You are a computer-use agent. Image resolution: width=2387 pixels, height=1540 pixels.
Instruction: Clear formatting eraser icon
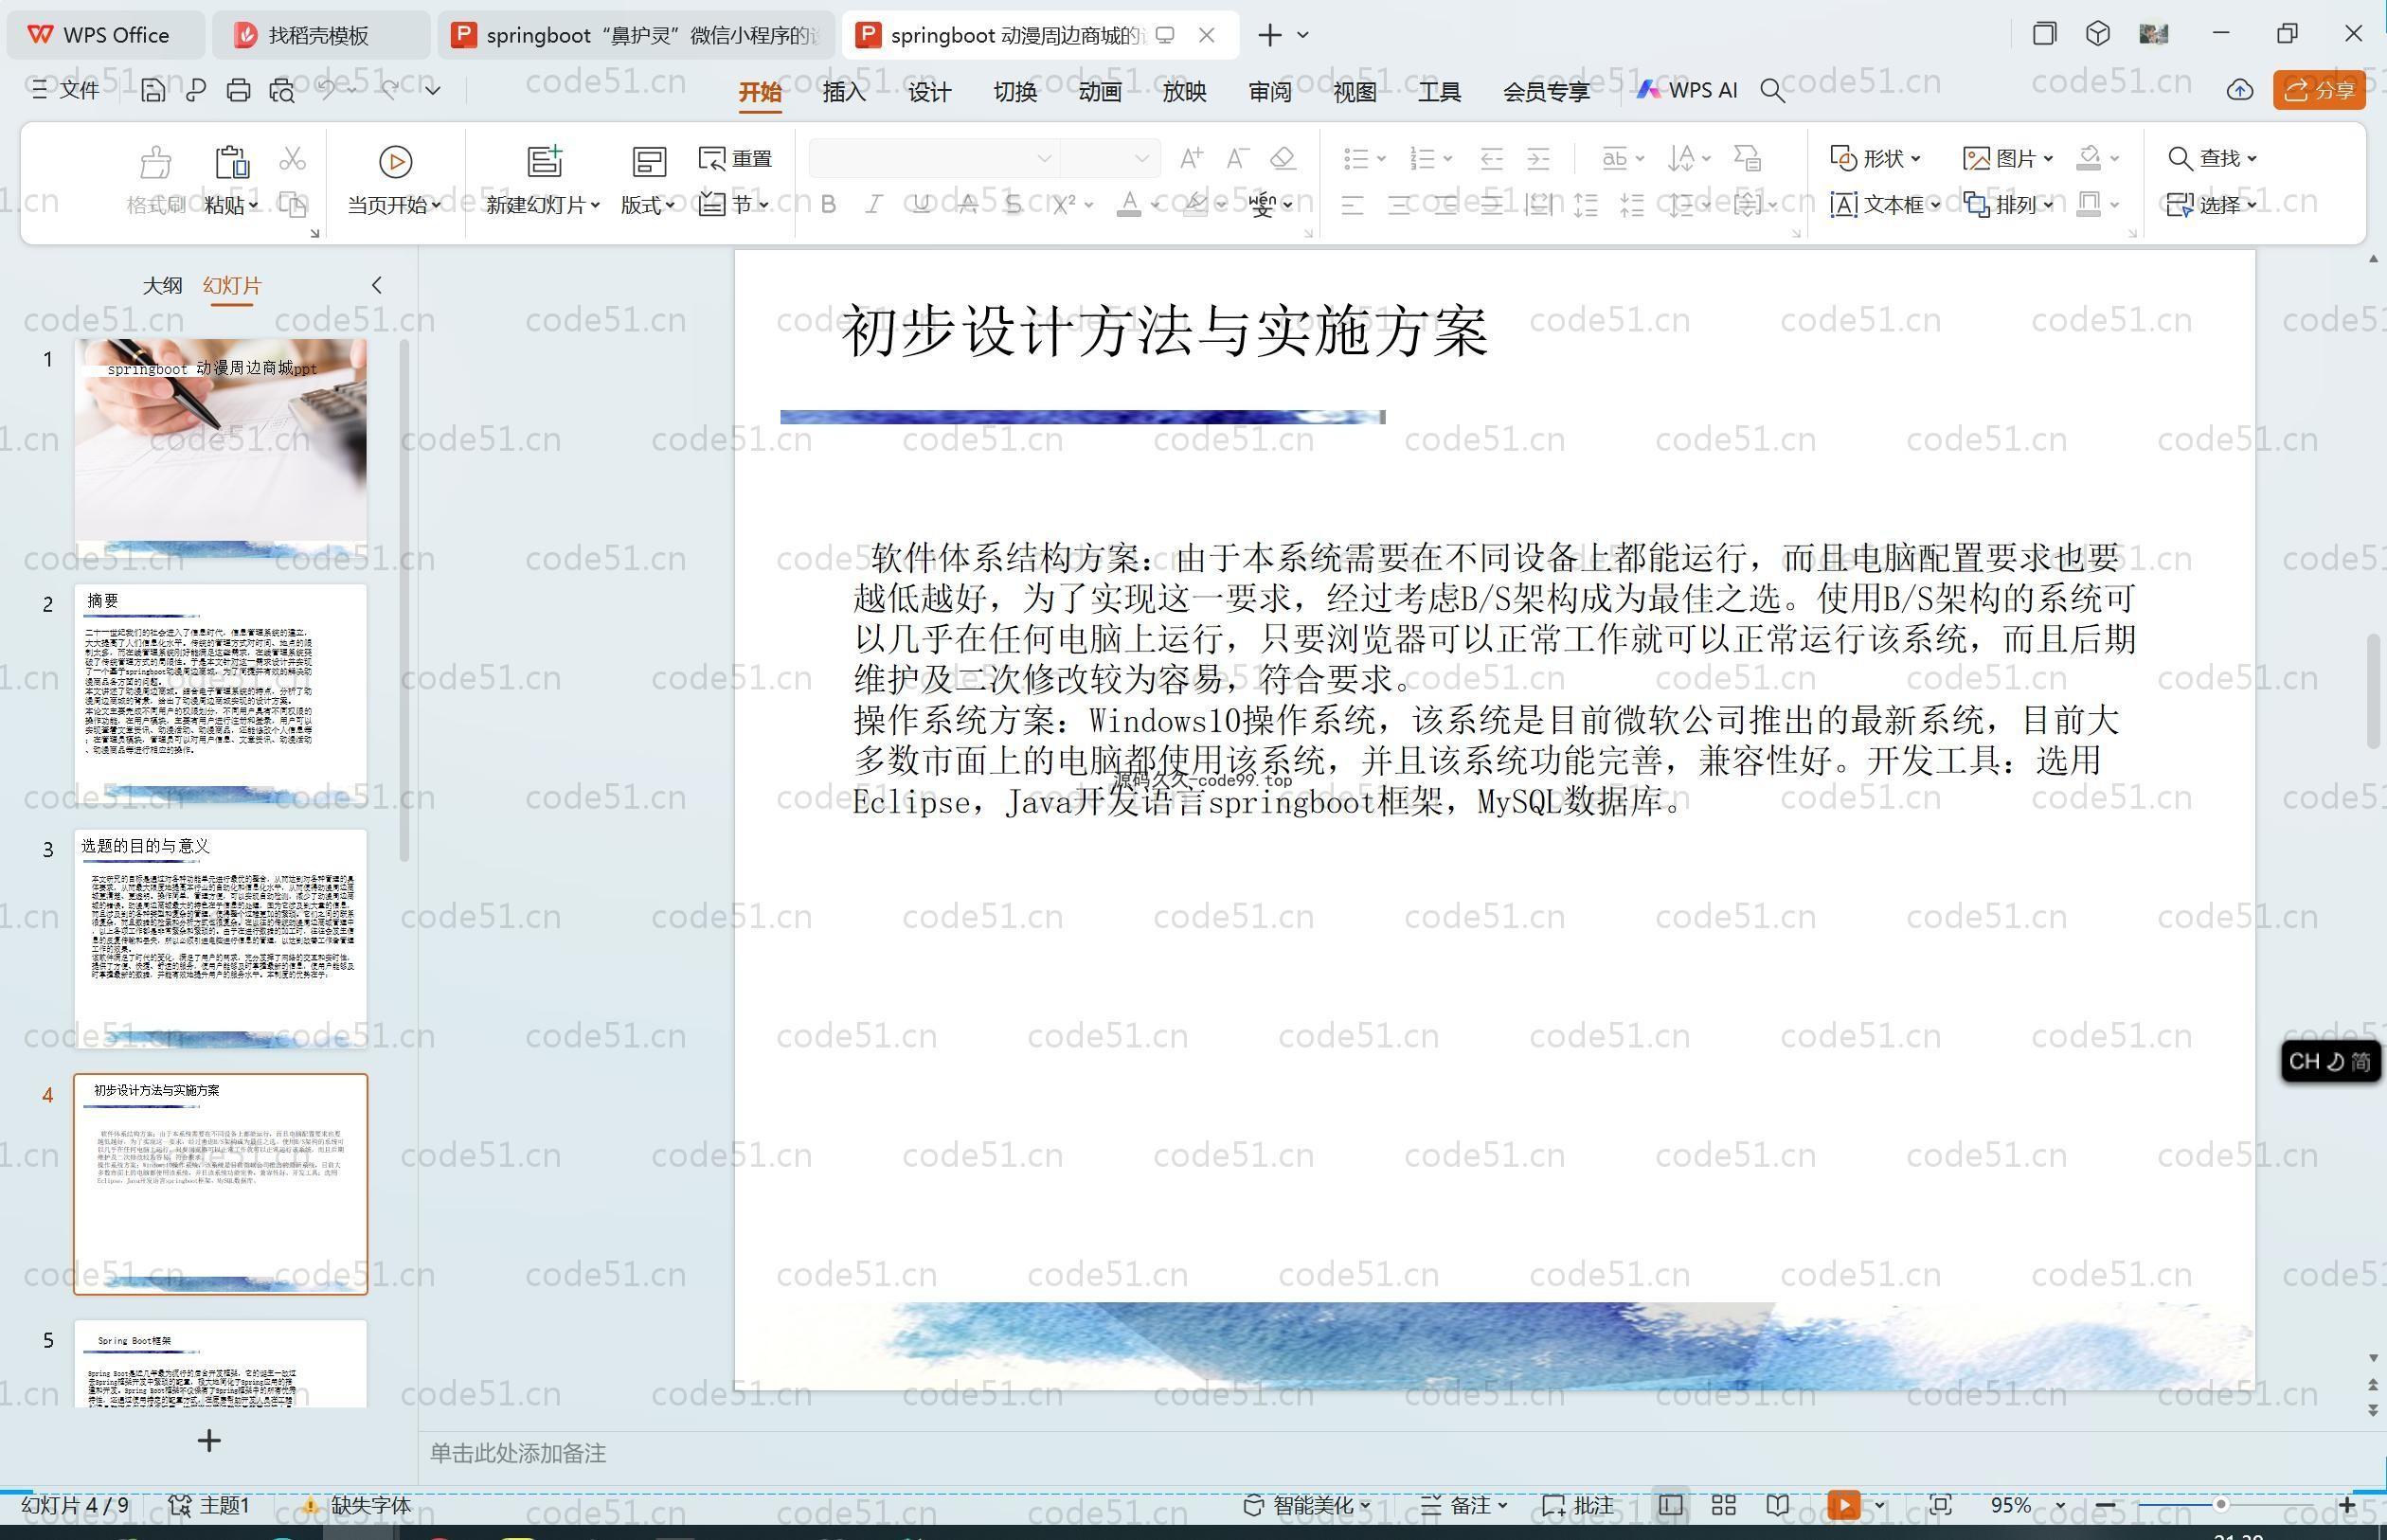1283,158
